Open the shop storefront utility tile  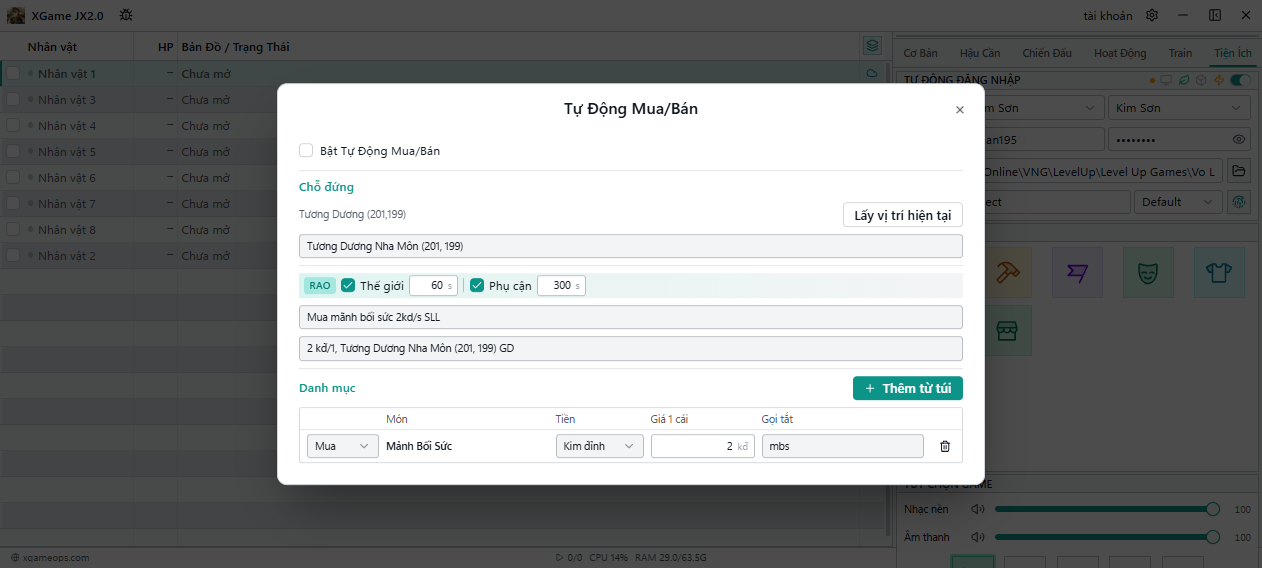pyautogui.click(x=1006, y=330)
